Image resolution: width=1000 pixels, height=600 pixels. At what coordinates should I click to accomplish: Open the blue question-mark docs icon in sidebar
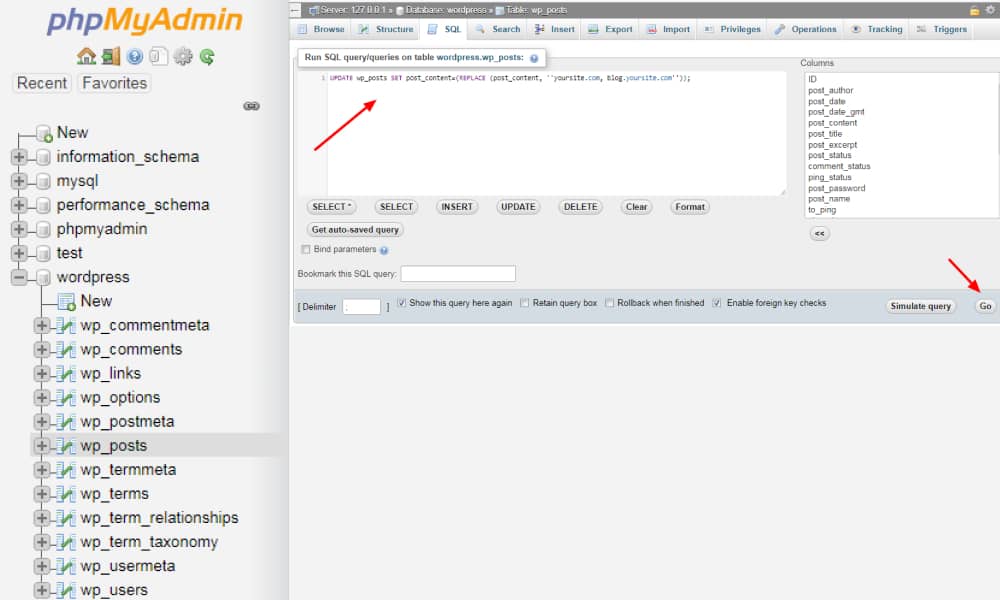(x=135, y=57)
